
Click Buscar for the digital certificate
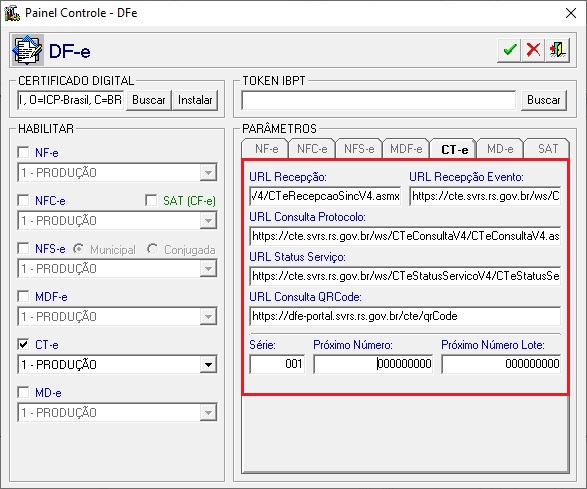(x=149, y=100)
